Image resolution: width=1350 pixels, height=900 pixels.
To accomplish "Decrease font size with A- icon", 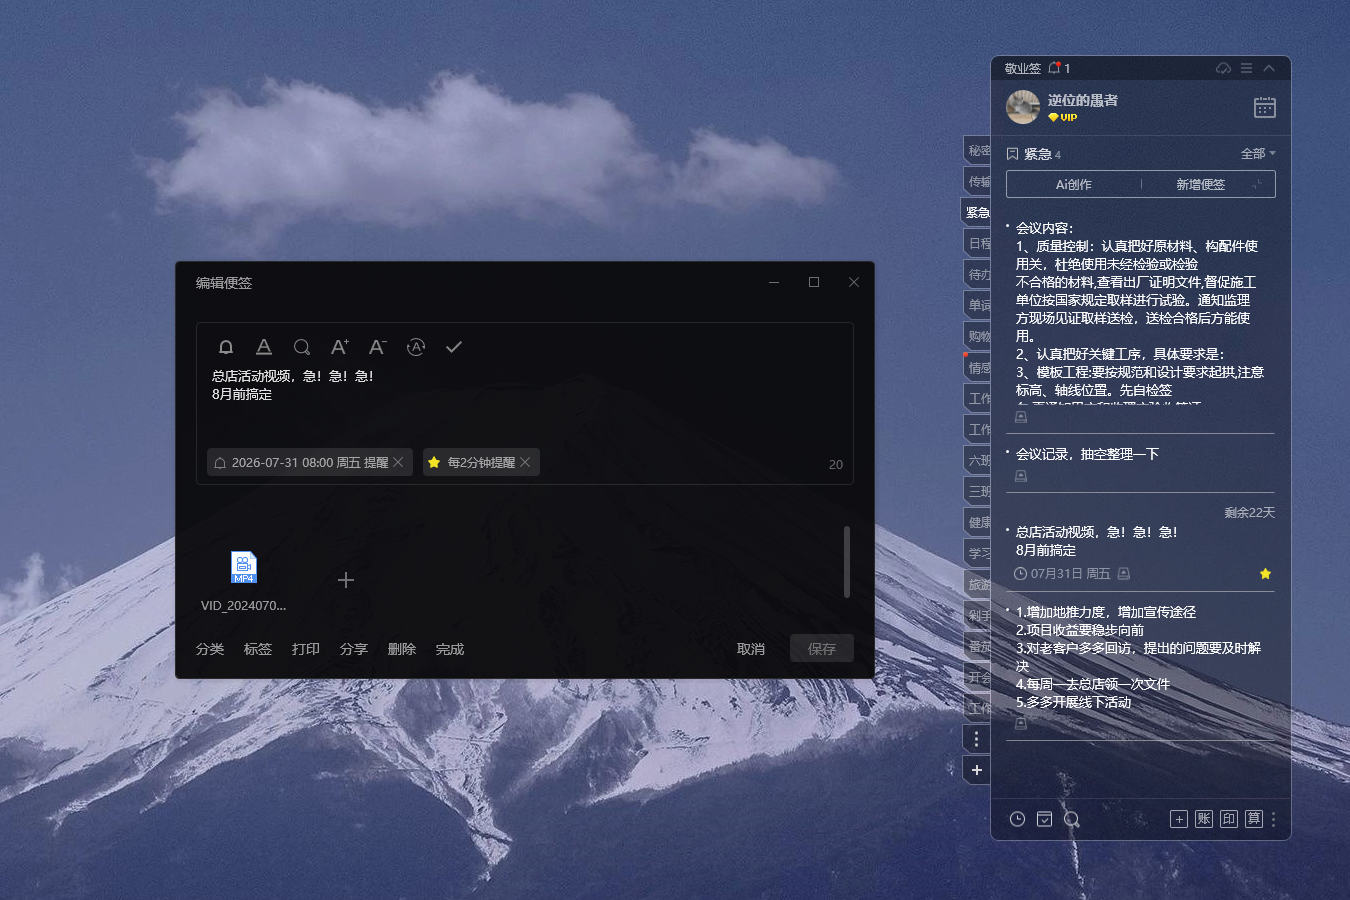I will coord(377,347).
